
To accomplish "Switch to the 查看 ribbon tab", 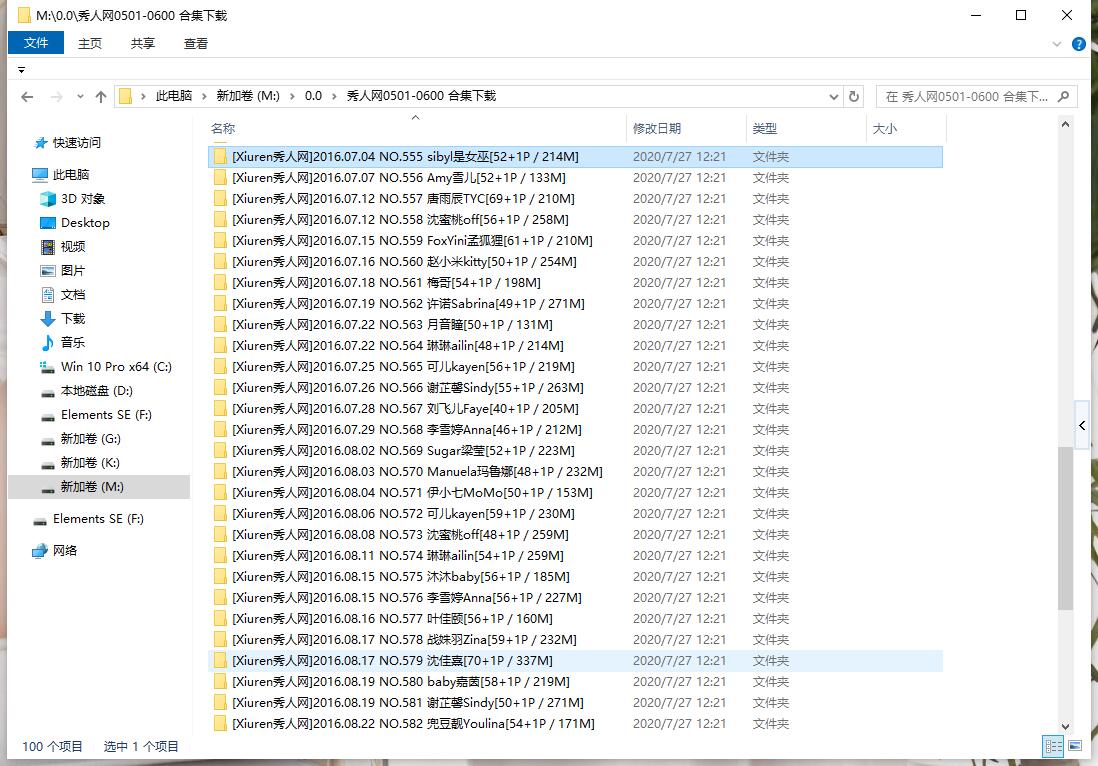I will point(196,43).
